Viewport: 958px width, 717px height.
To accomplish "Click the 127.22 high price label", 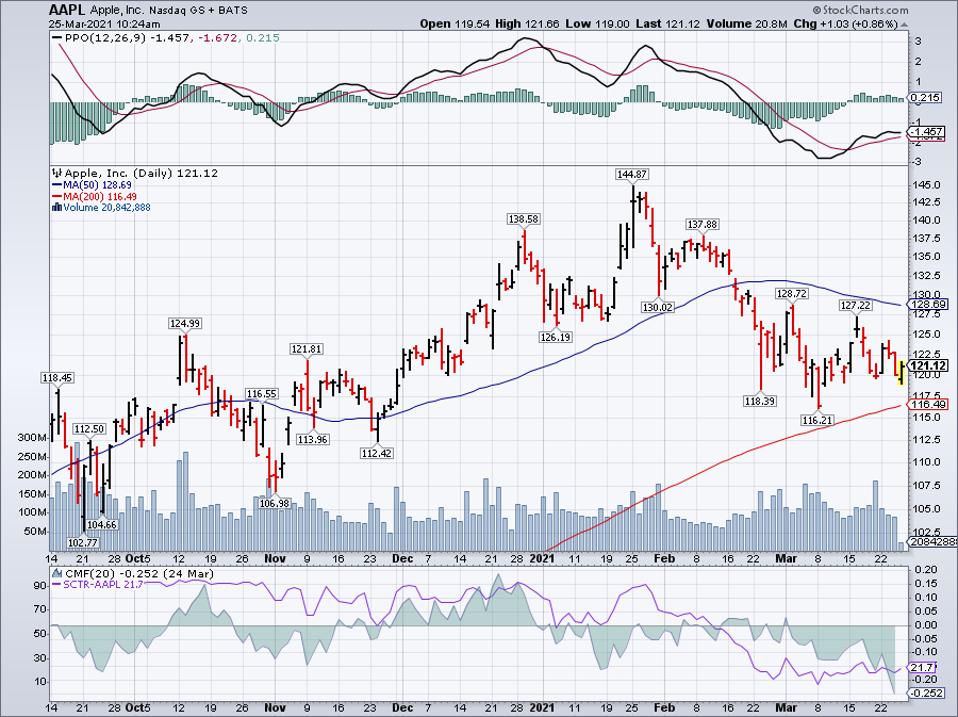I will pos(856,305).
